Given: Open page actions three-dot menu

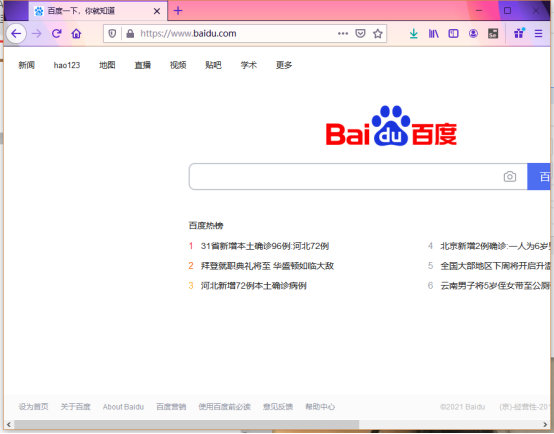Looking at the screenshot, I should 343,34.
